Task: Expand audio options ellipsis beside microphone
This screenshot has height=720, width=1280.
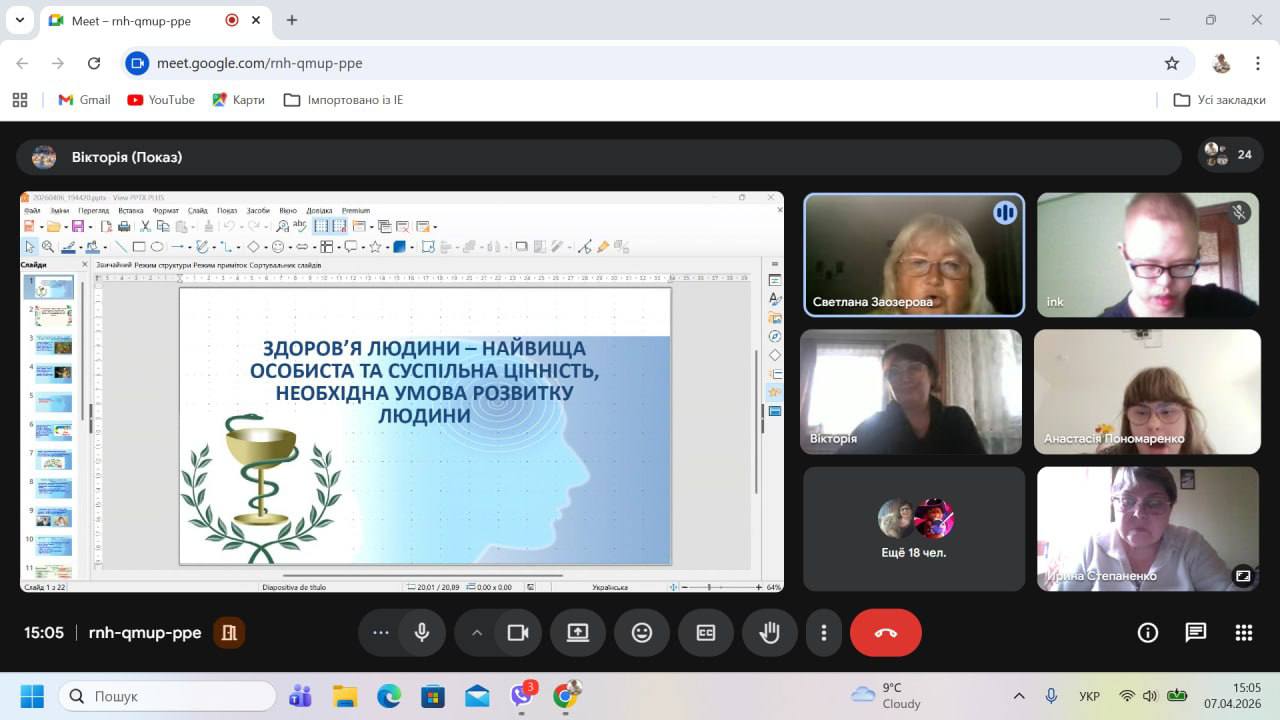Action: (381, 632)
